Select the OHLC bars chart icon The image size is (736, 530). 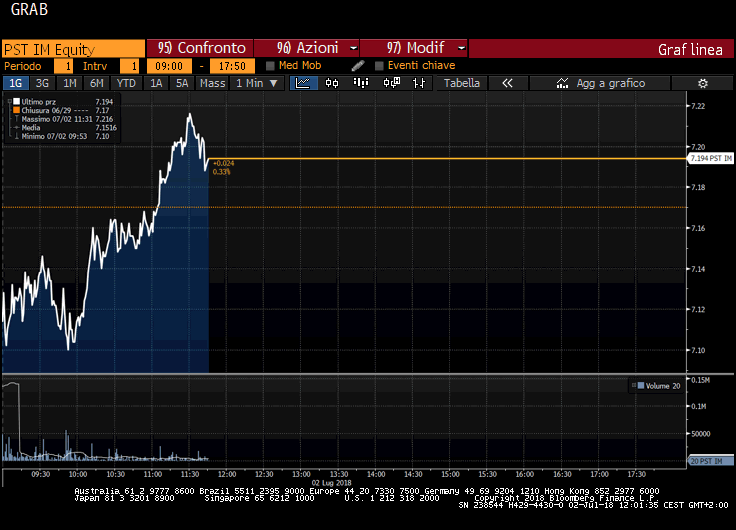(x=419, y=83)
